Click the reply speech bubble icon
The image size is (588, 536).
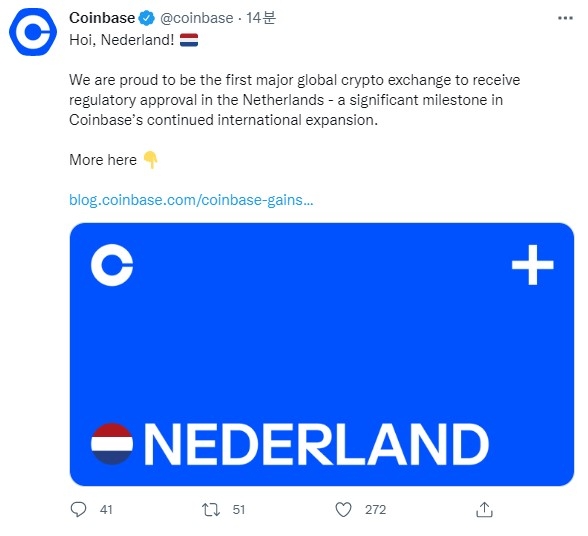pos(78,509)
